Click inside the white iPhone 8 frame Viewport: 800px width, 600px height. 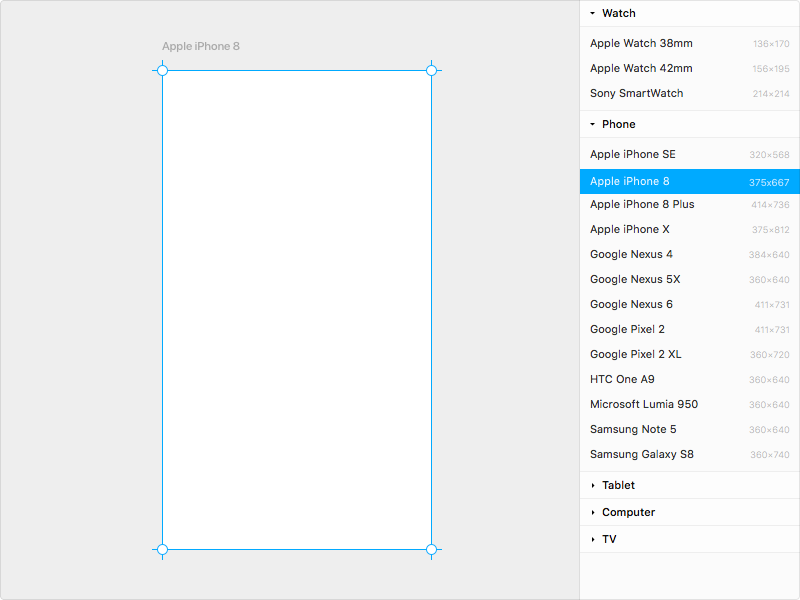[297, 310]
